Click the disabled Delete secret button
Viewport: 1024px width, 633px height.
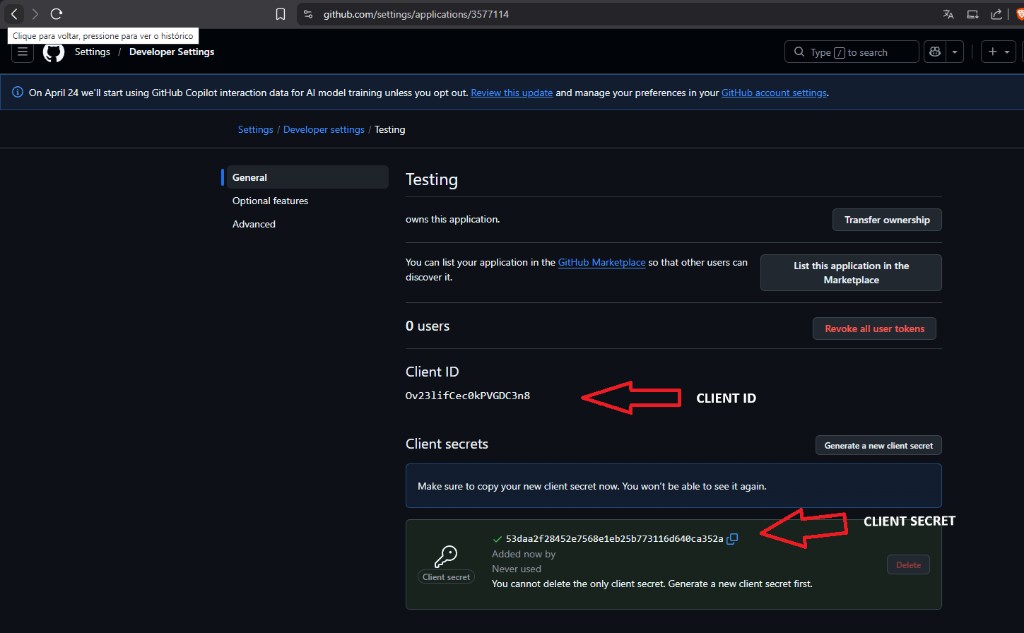[x=908, y=564]
